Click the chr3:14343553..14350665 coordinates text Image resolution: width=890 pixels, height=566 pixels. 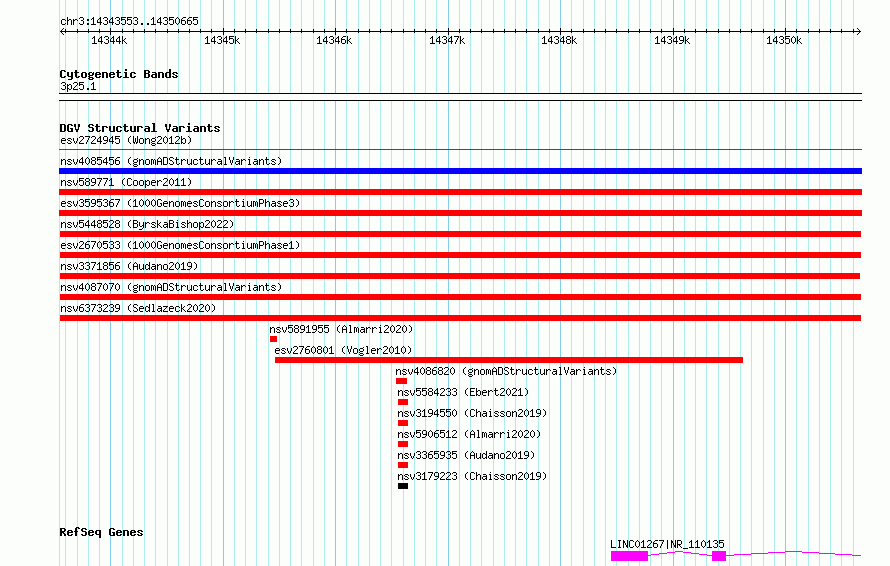129,22
